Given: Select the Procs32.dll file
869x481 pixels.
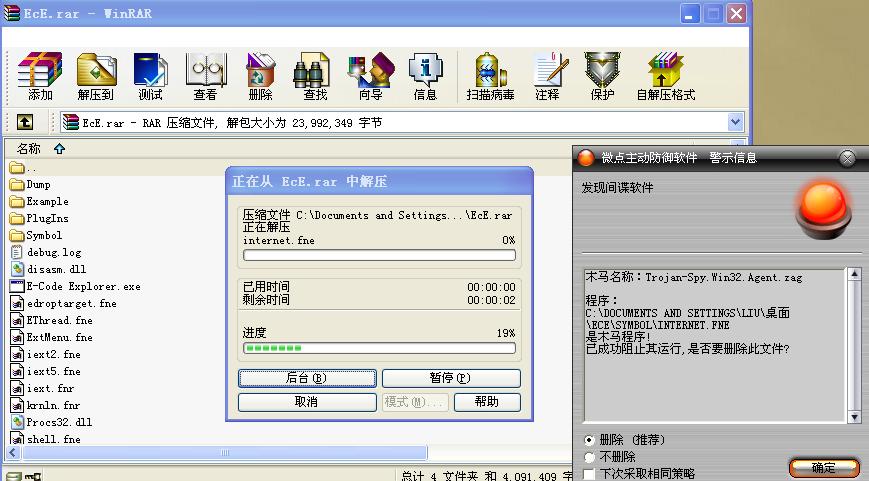Looking at the screenshot, I should [51, 422].
